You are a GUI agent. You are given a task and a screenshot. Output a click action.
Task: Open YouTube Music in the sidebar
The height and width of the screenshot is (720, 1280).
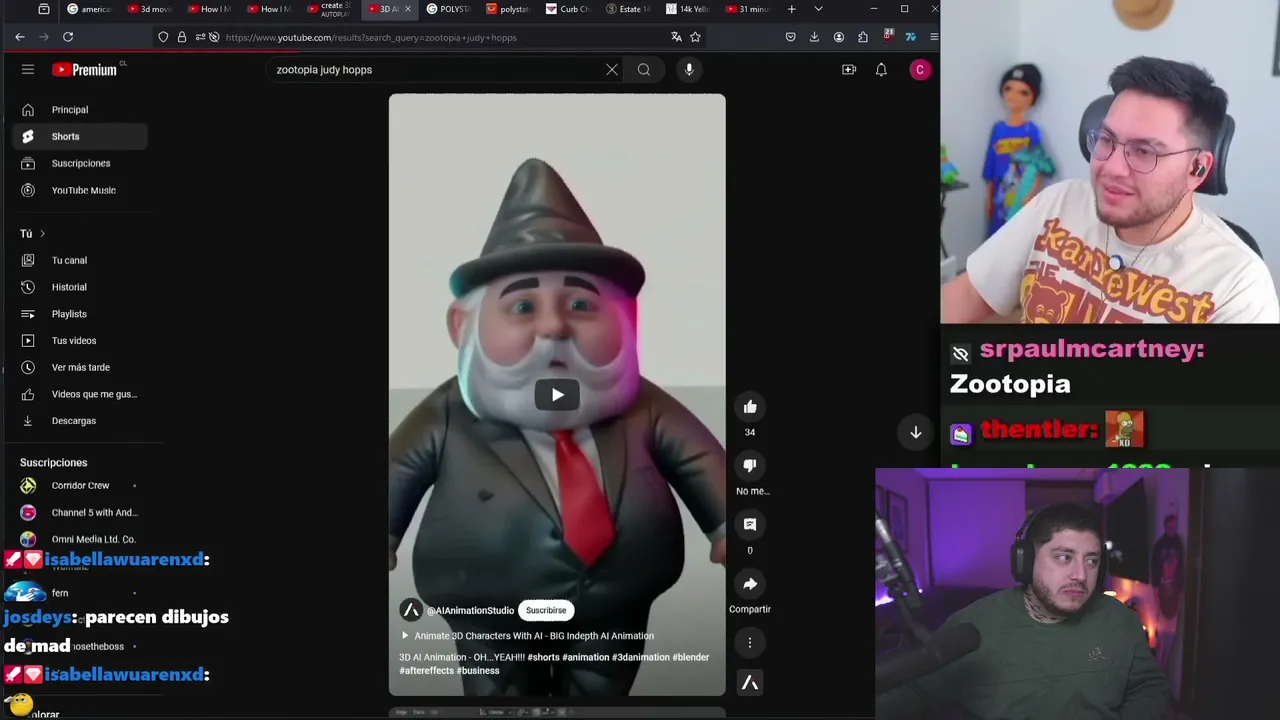click(81, 190)
